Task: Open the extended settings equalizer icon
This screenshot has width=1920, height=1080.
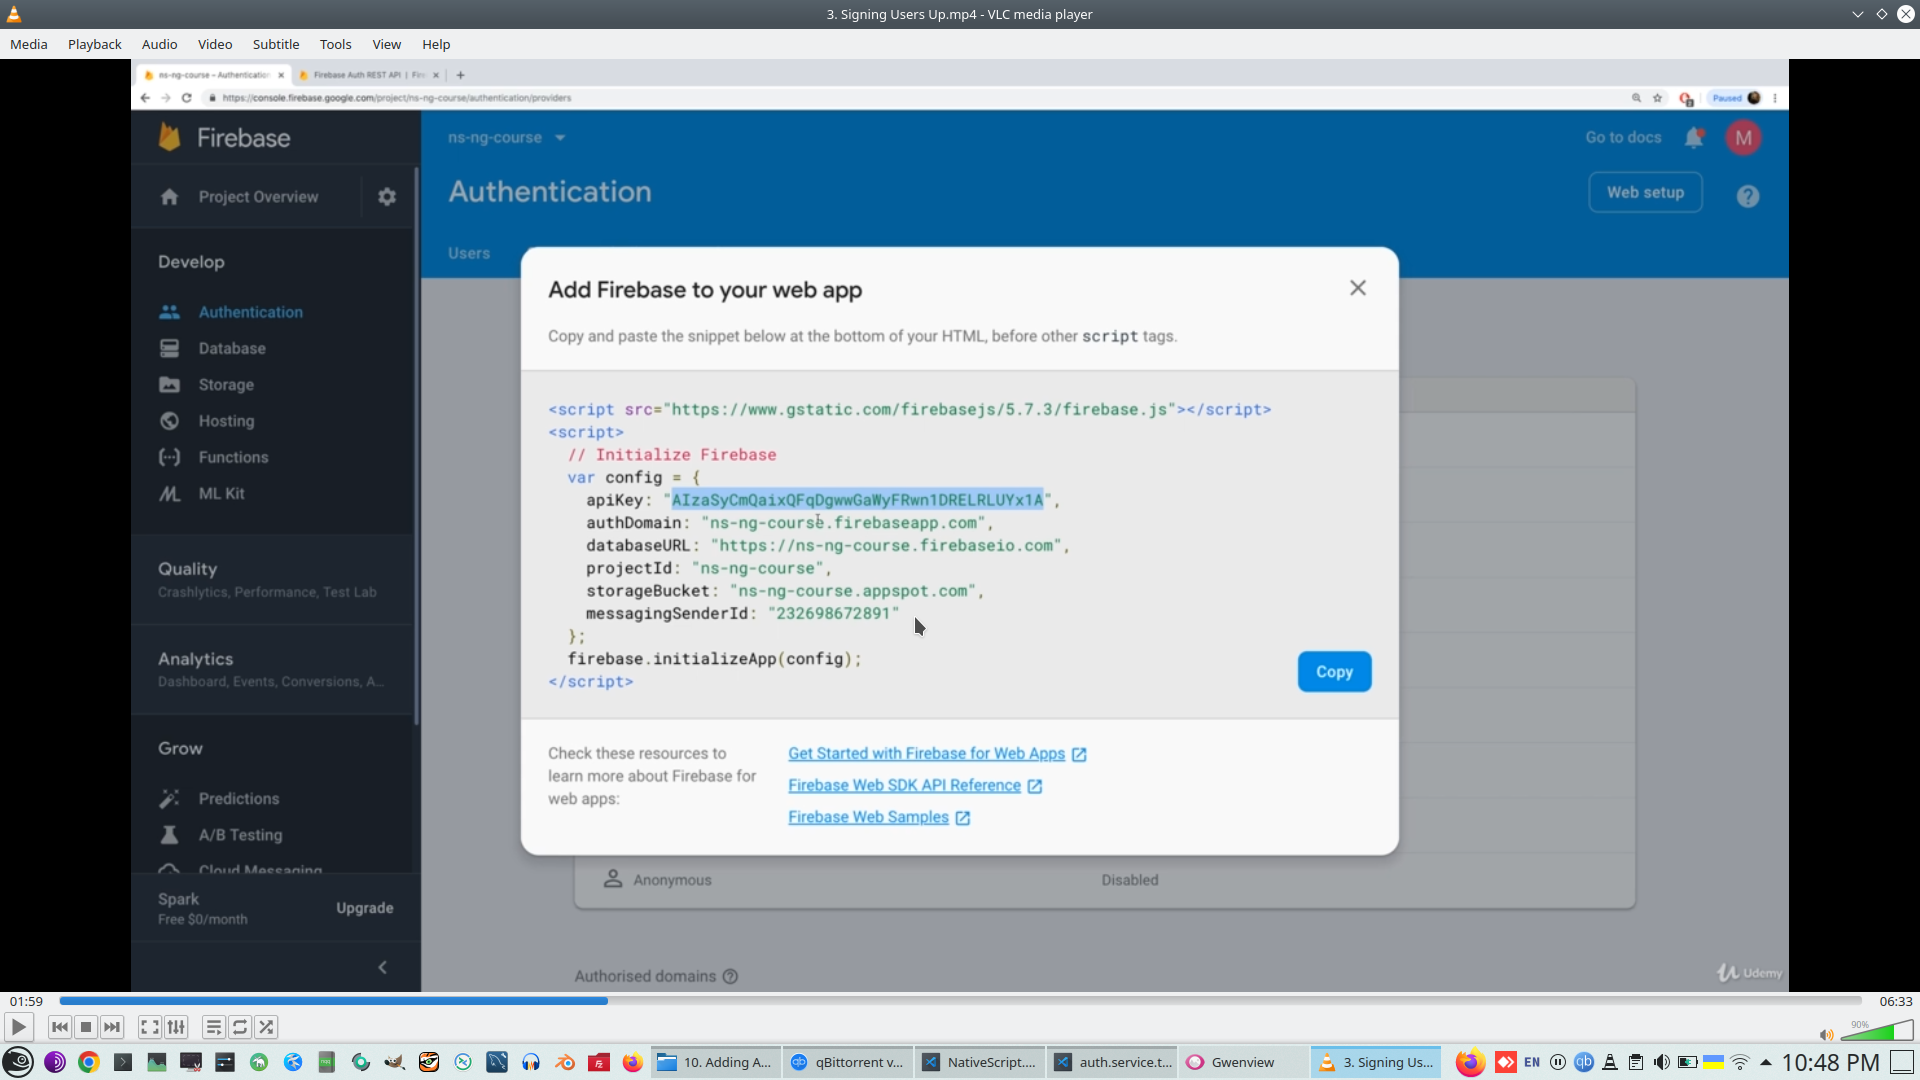Action: click(x=176, y=1027)
